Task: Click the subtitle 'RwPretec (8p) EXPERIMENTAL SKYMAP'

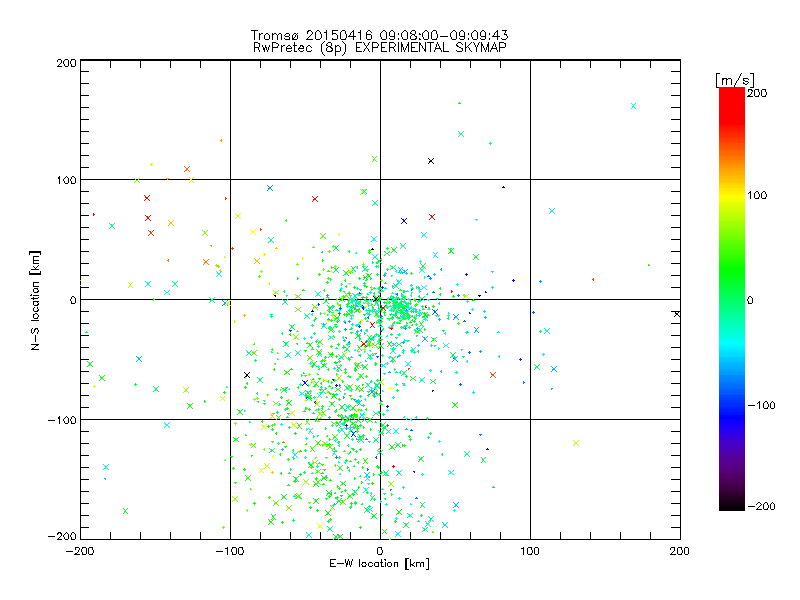Action: coord(379,48)
